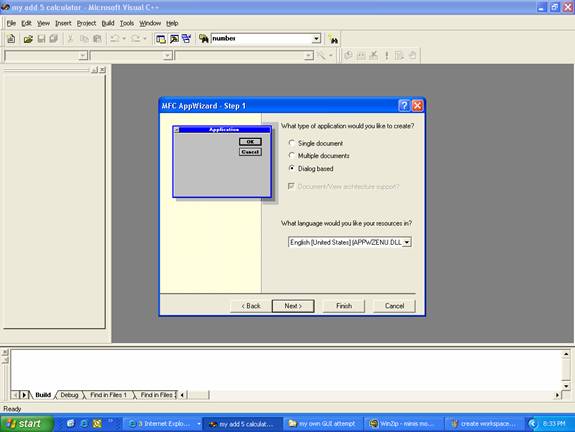Viewport: 575px width, 432px height.
Task: Click the Back button in AppWizard
Action: (251, 306)
